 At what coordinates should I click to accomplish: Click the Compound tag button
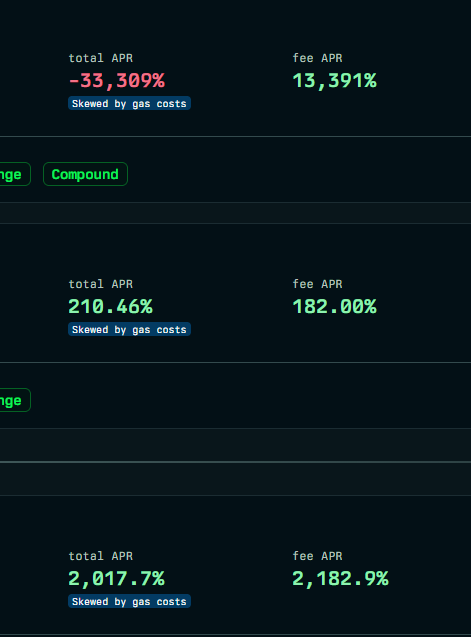85,174
